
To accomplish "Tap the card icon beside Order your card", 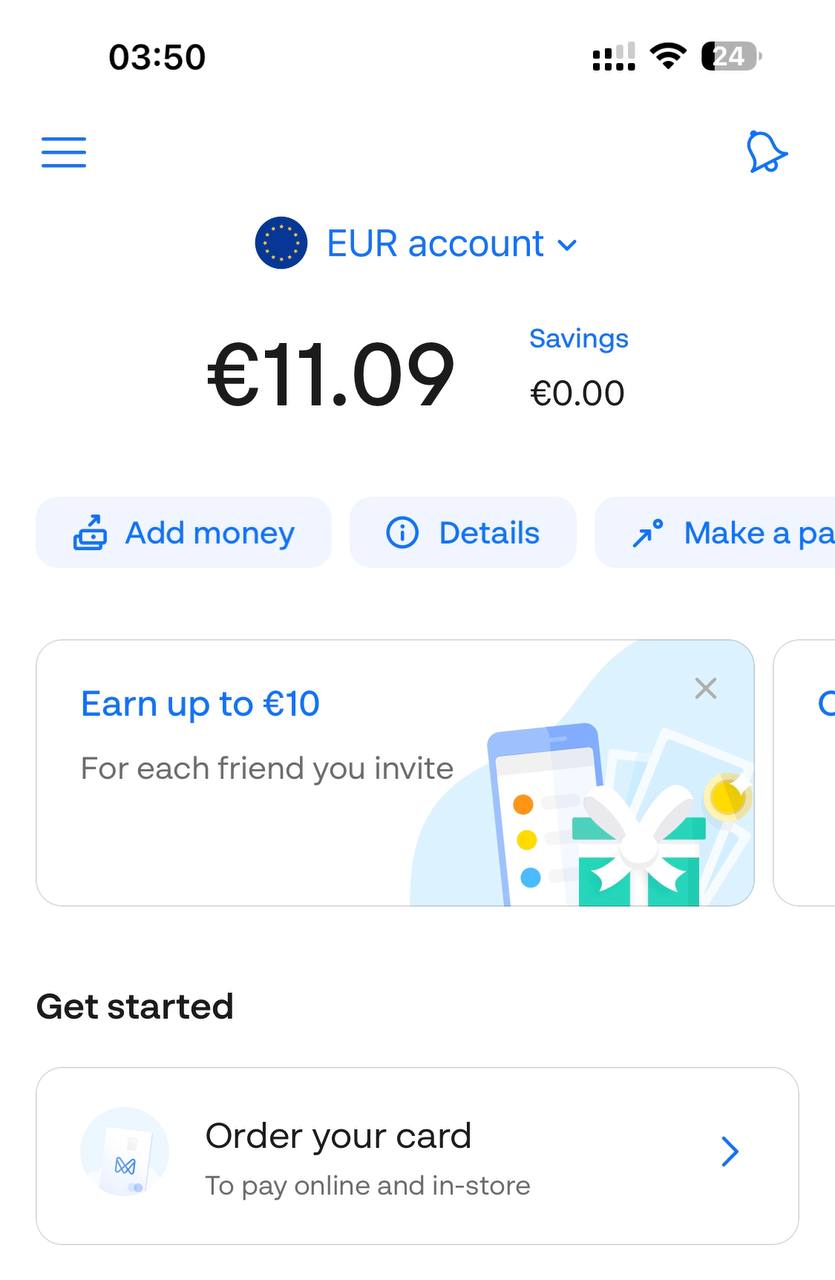I will [124, 1152].
